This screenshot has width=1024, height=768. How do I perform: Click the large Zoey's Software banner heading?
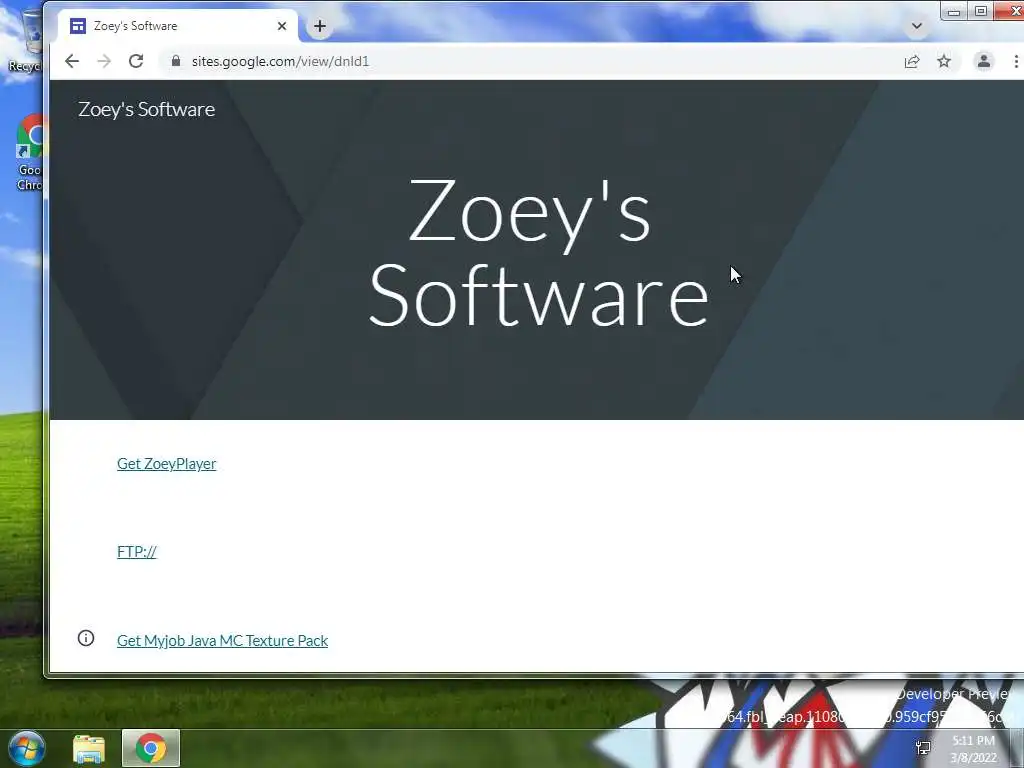click(x=538, y=252)
